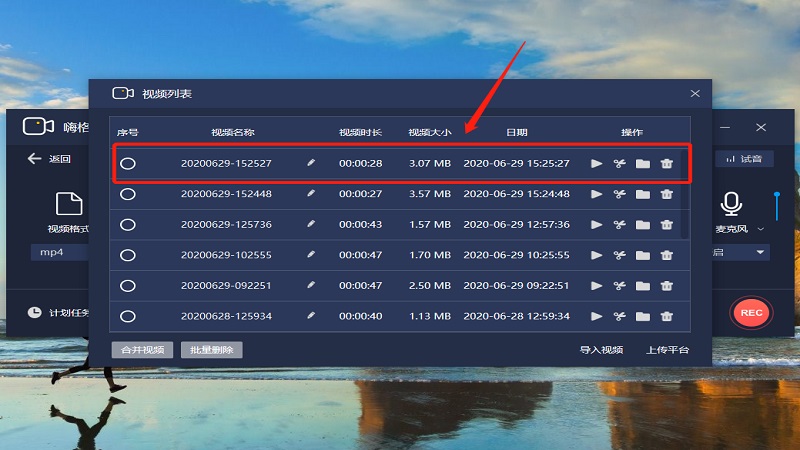Open file folder for video 20200629-125736

(643, 225)
